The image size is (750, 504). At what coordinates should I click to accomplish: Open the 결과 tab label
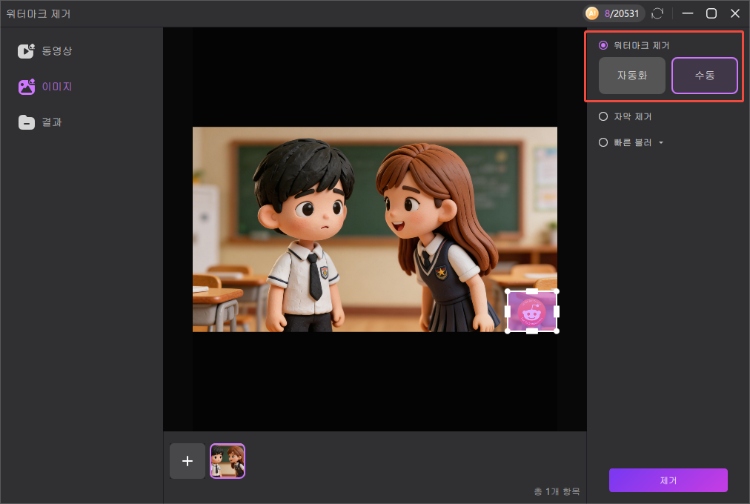point(51,122)
